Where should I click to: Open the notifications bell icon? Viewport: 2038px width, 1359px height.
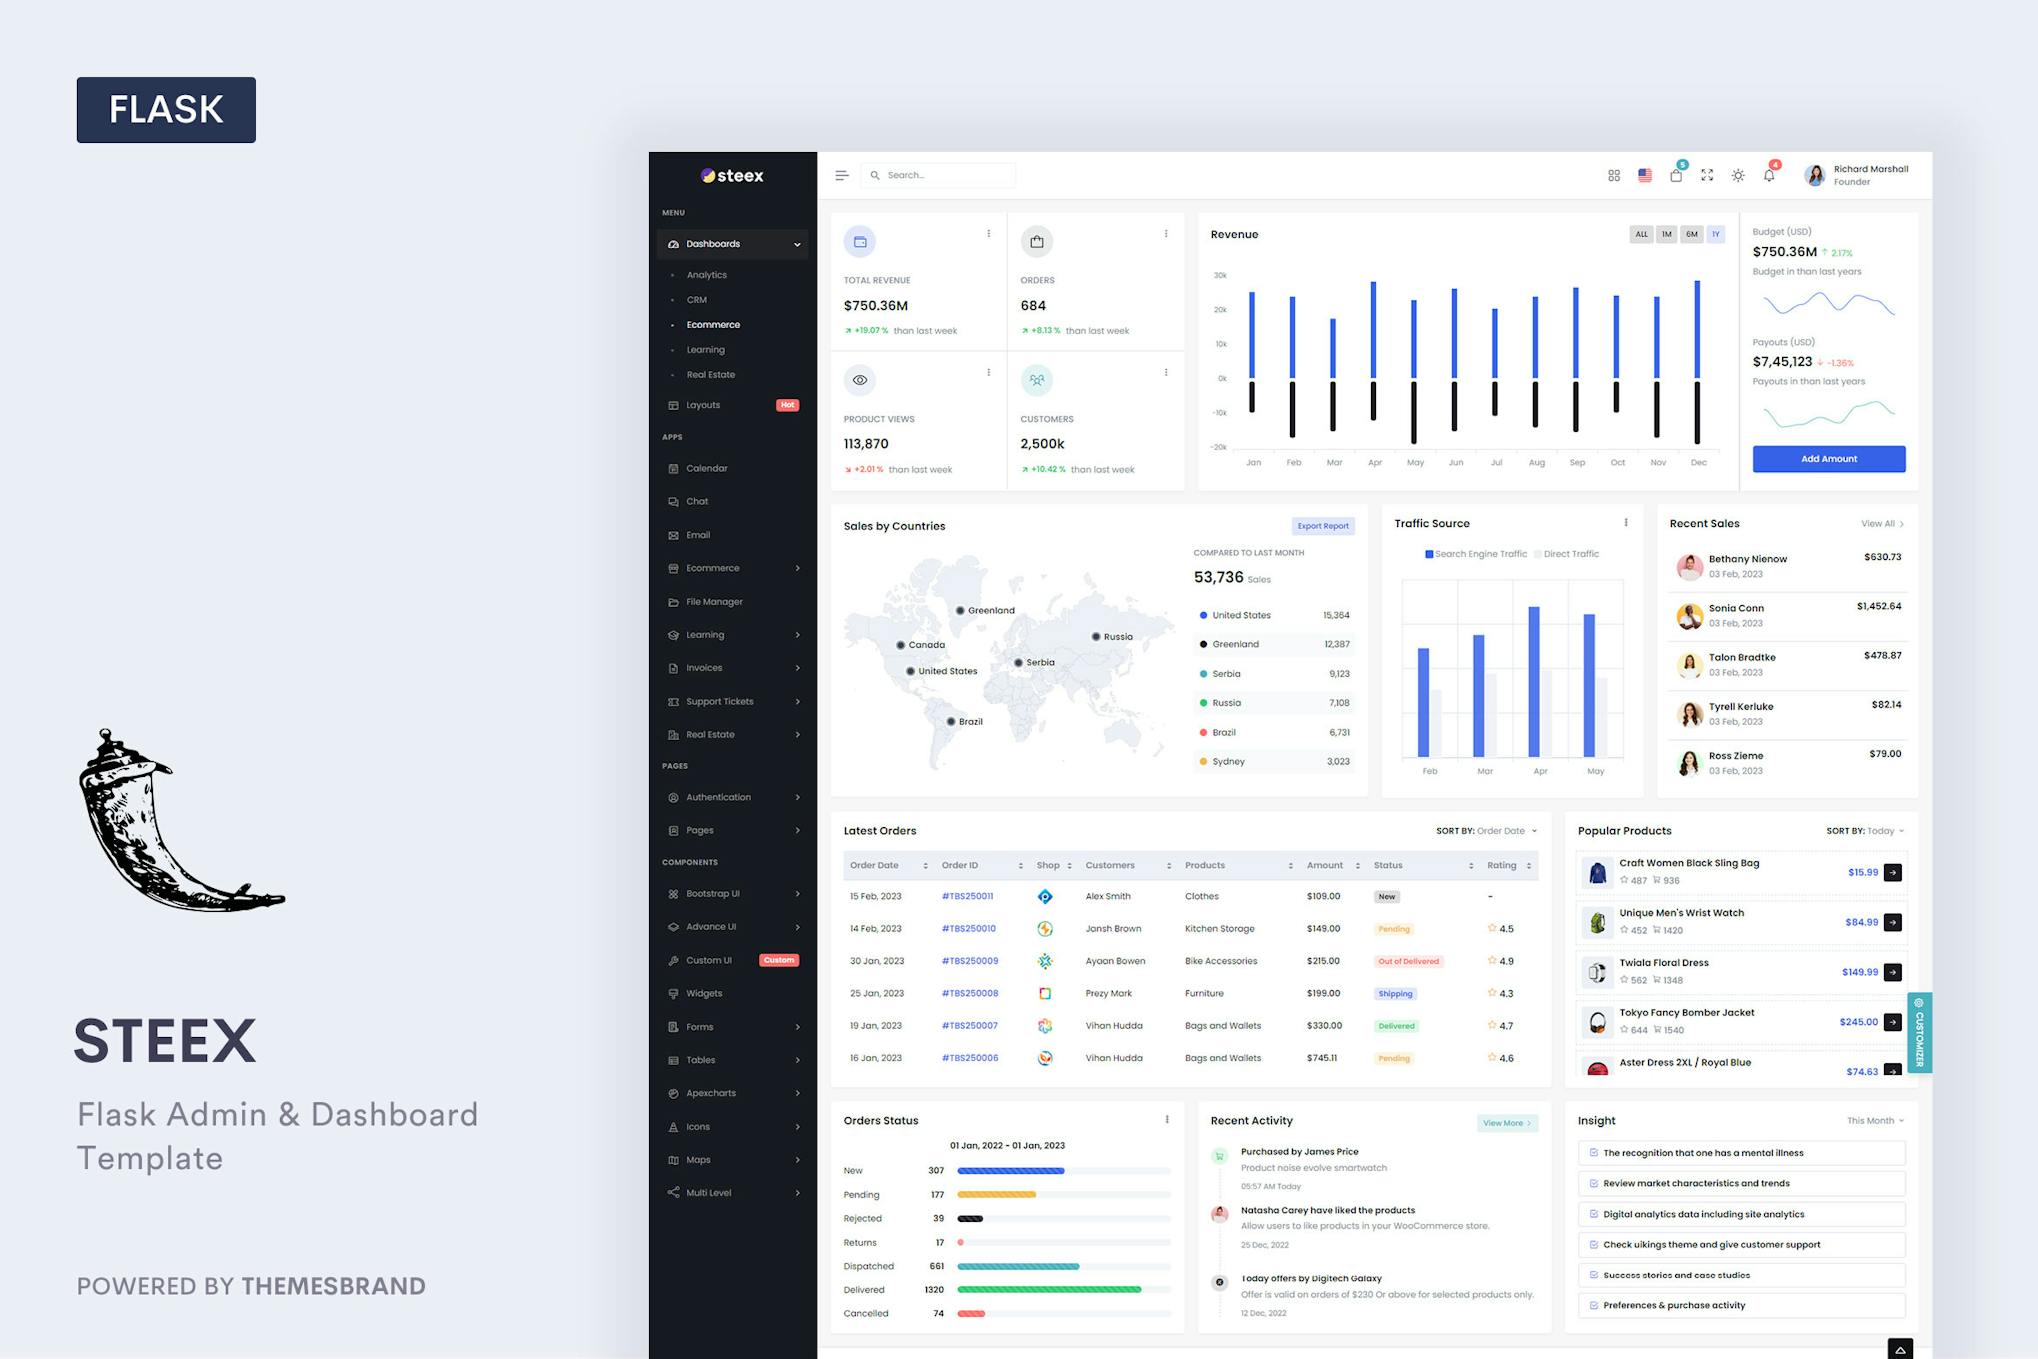click(1769, 175)
